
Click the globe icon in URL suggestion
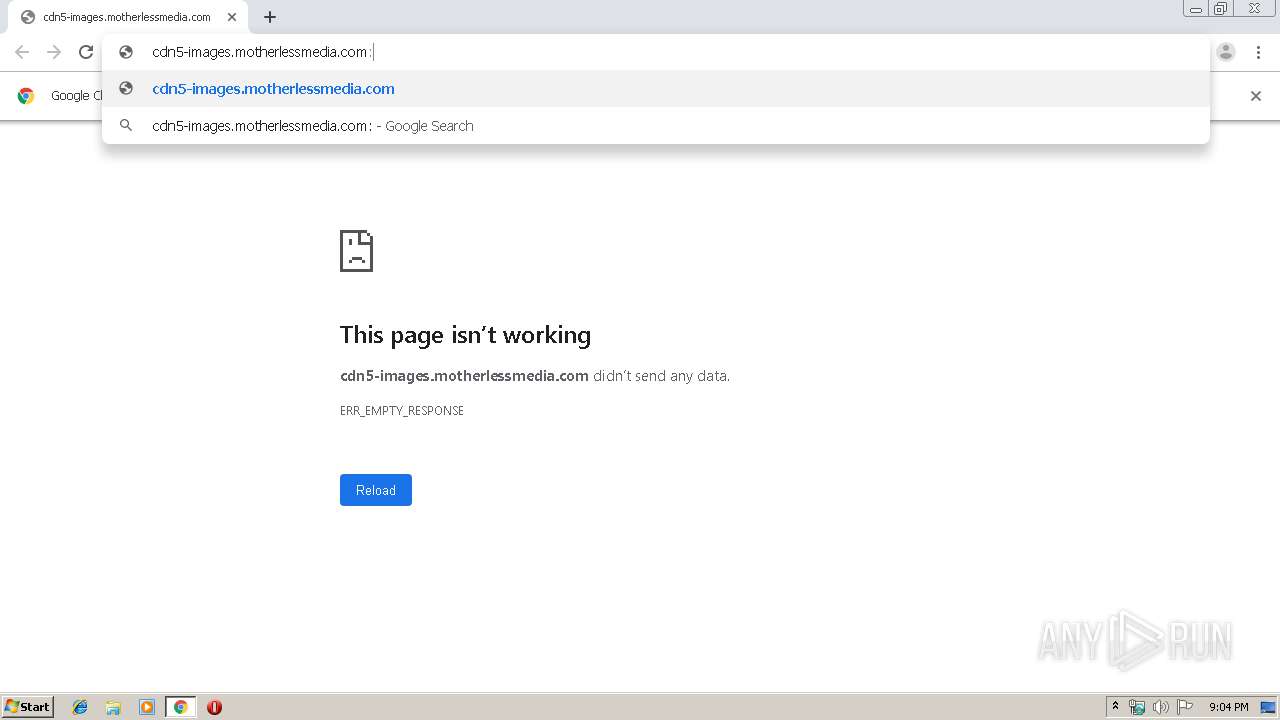[126, 89]
